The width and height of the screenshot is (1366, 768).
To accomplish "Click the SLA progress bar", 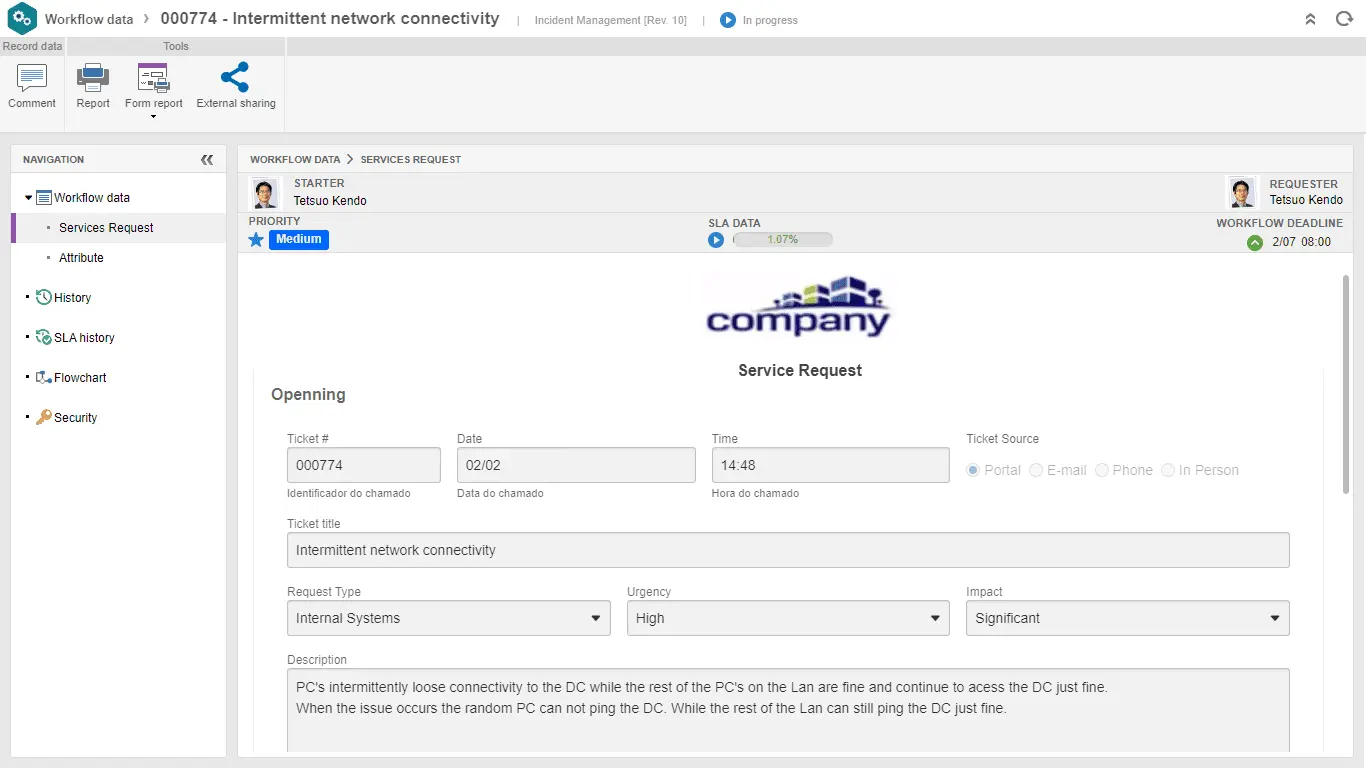I will tap(782, 240).
